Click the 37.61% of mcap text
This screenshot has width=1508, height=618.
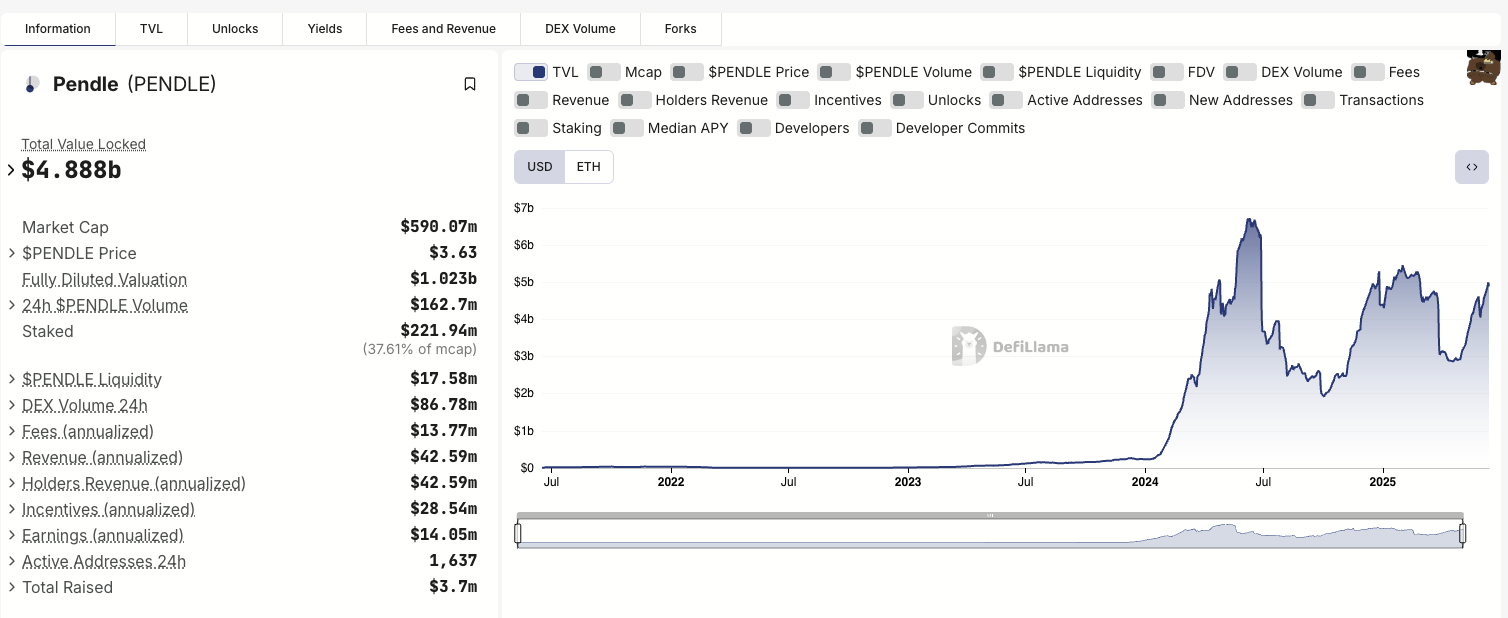coord(420,350)
